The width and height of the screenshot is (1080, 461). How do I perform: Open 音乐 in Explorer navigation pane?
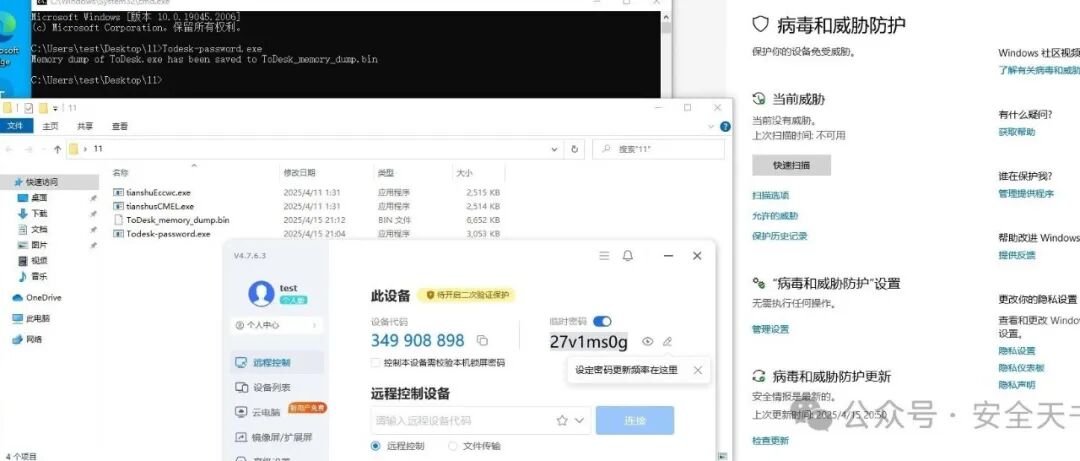coord(39,276)
